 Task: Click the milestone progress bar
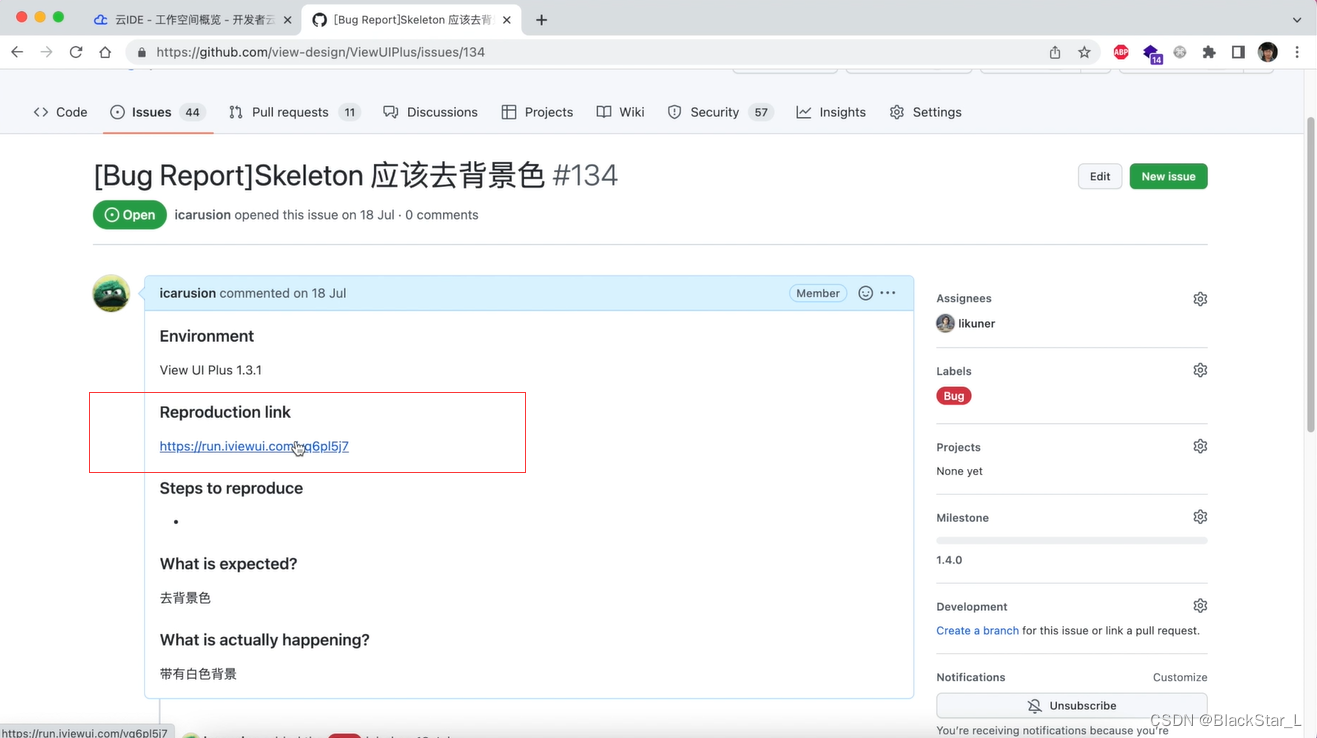coord(1072,540)
